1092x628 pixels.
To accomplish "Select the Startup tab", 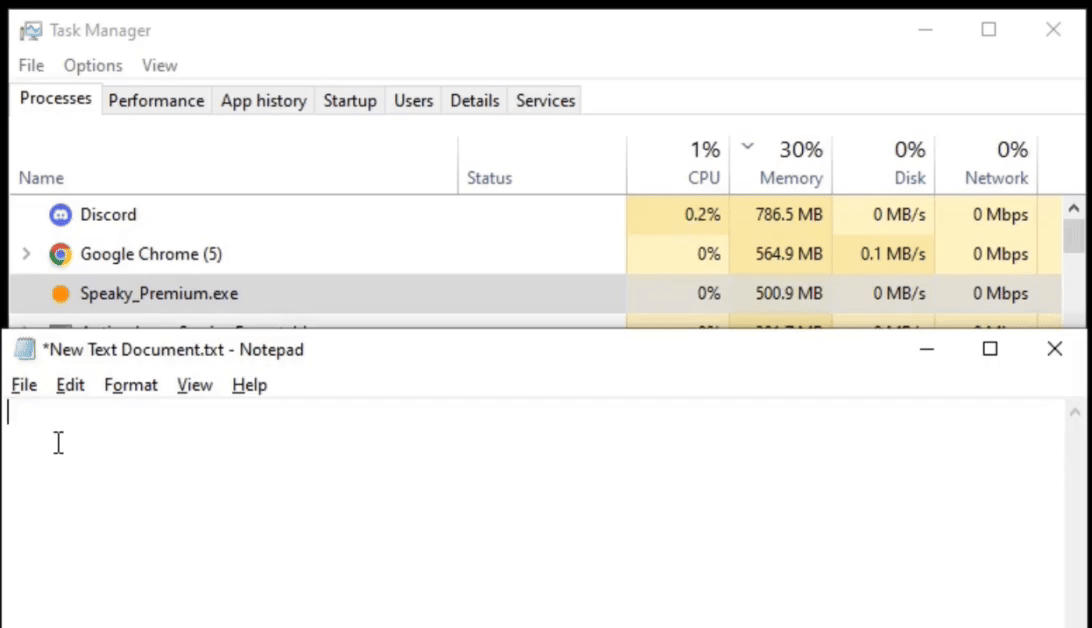I will tap(350, 101).
